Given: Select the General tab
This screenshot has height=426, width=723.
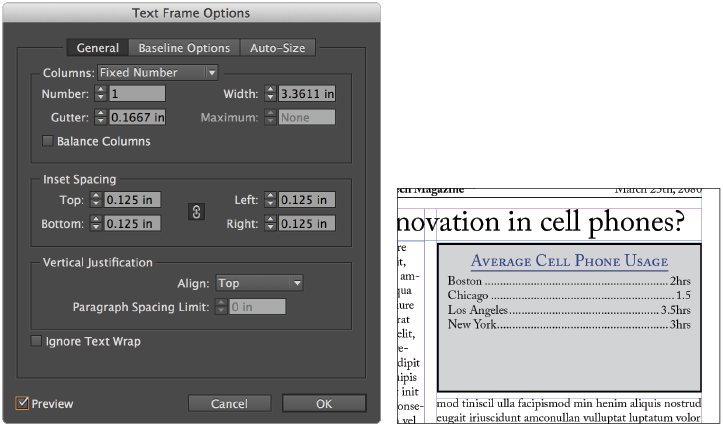Looking at the screenshot, I should [98, 48].
